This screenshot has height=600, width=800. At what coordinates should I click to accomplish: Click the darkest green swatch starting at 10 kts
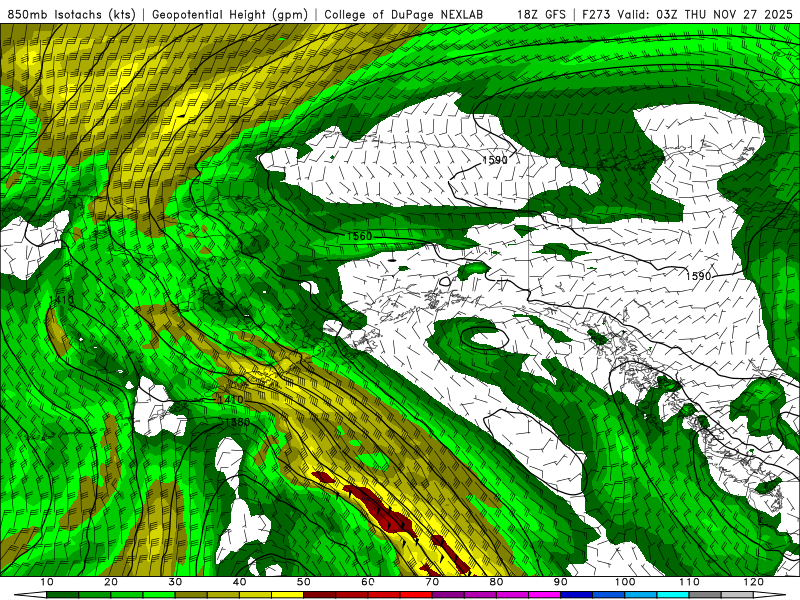coord(62,595)
